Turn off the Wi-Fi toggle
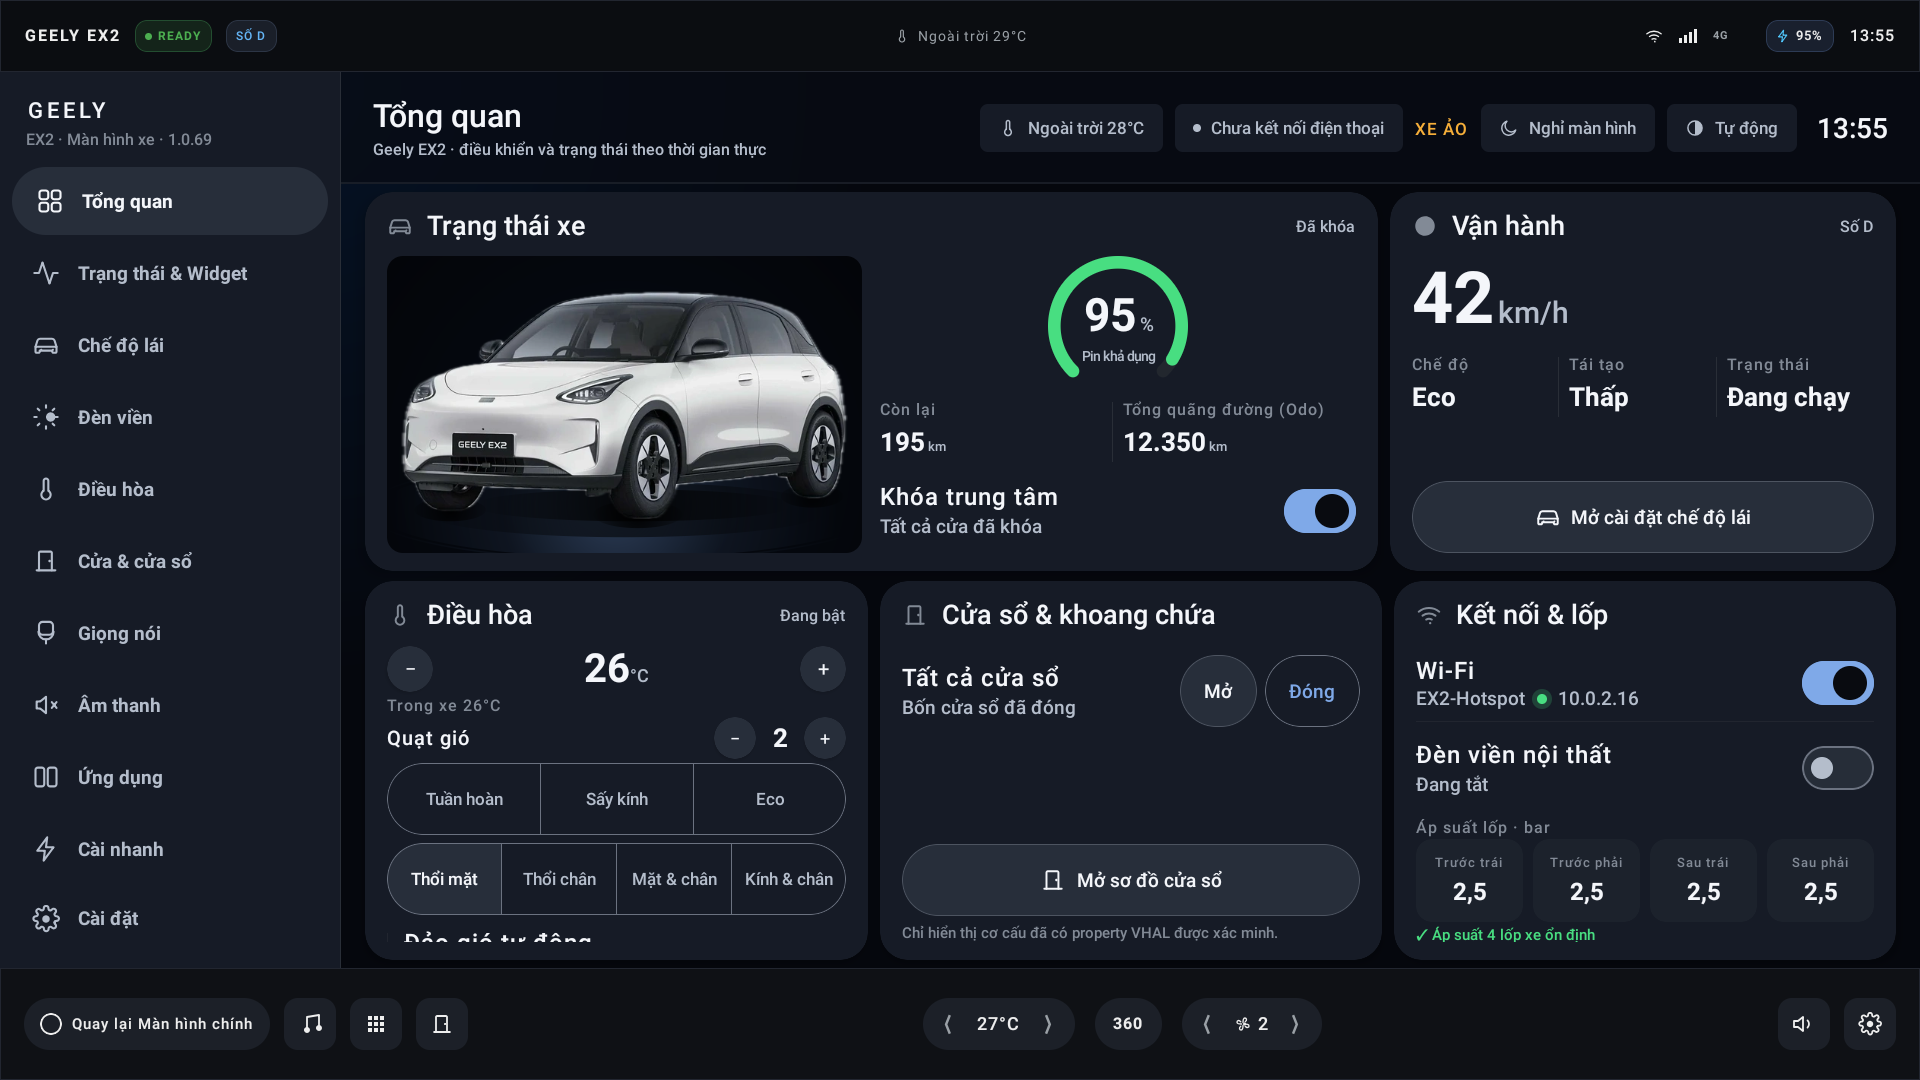The image size is (1920, 1080). [x=1837, y=683]
